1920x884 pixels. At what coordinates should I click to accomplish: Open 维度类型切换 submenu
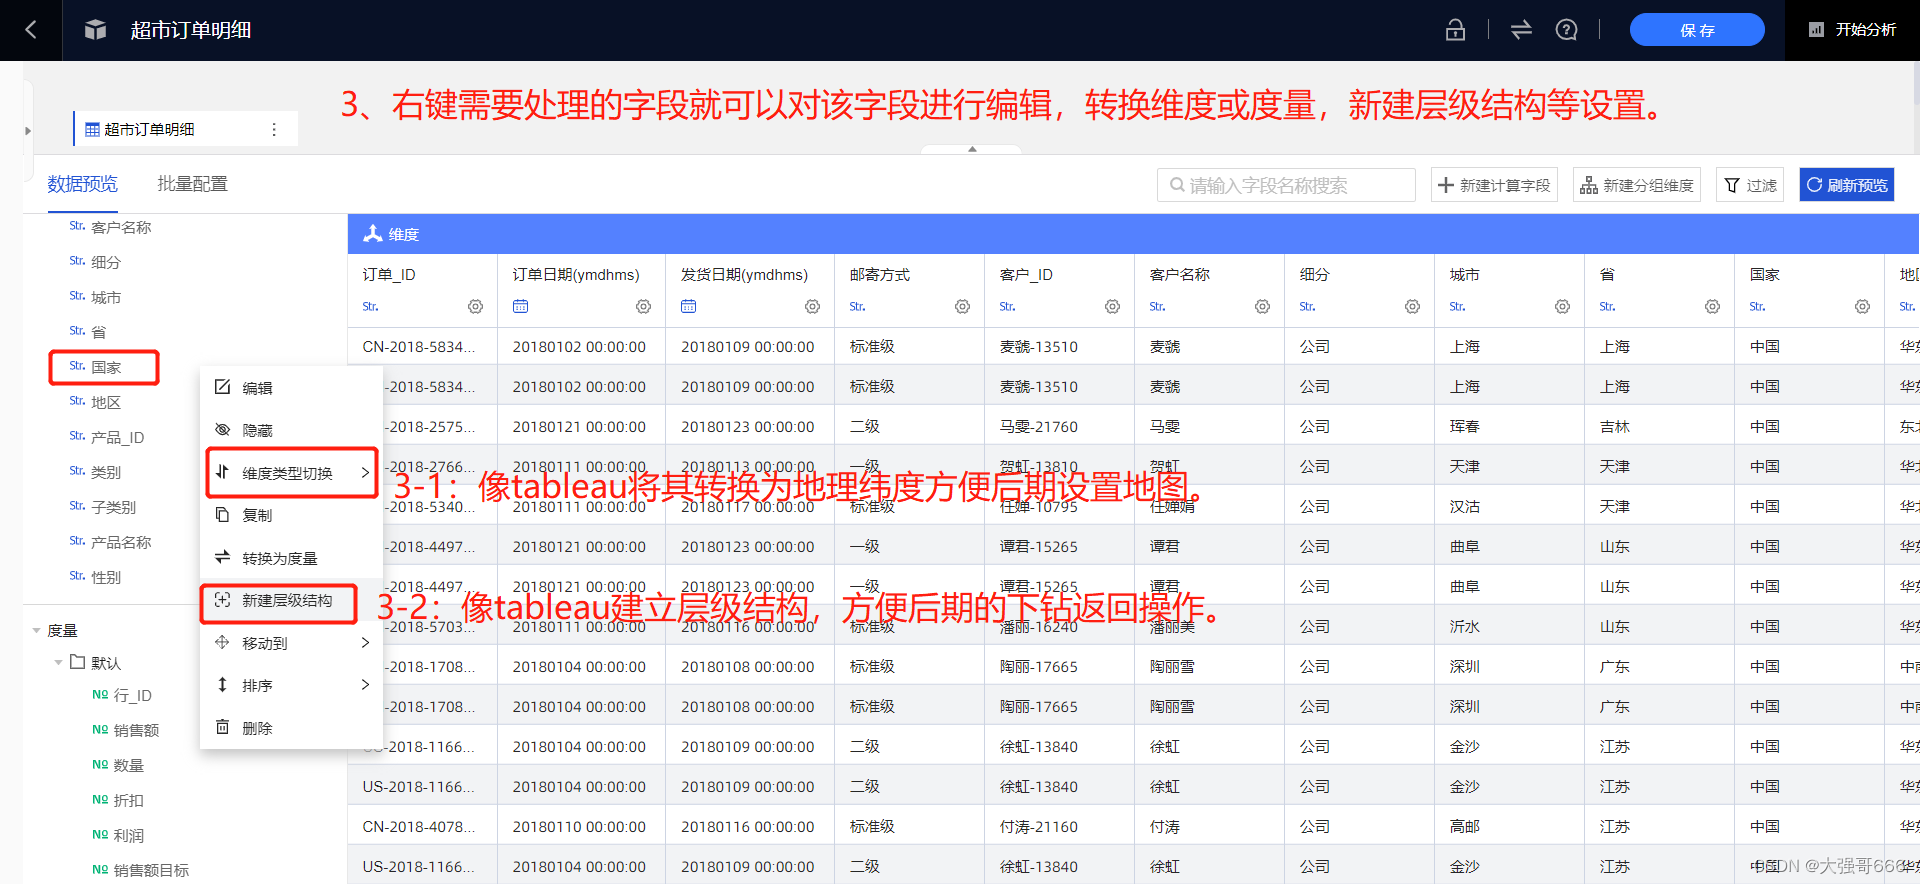point(291,473)
